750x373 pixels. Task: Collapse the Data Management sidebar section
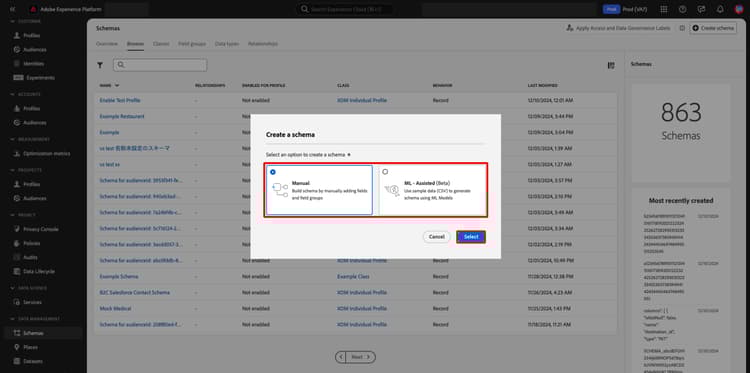coord(12,319)
